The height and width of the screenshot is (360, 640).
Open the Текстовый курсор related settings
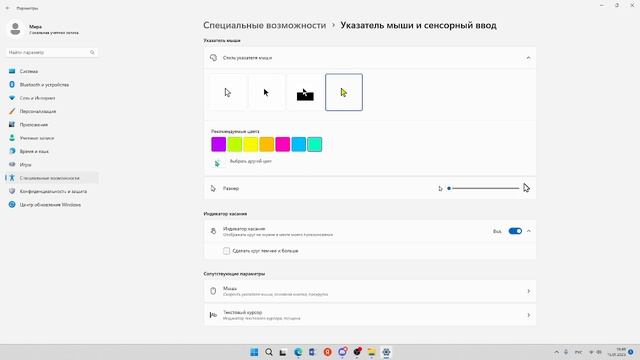tap(370, 315)
